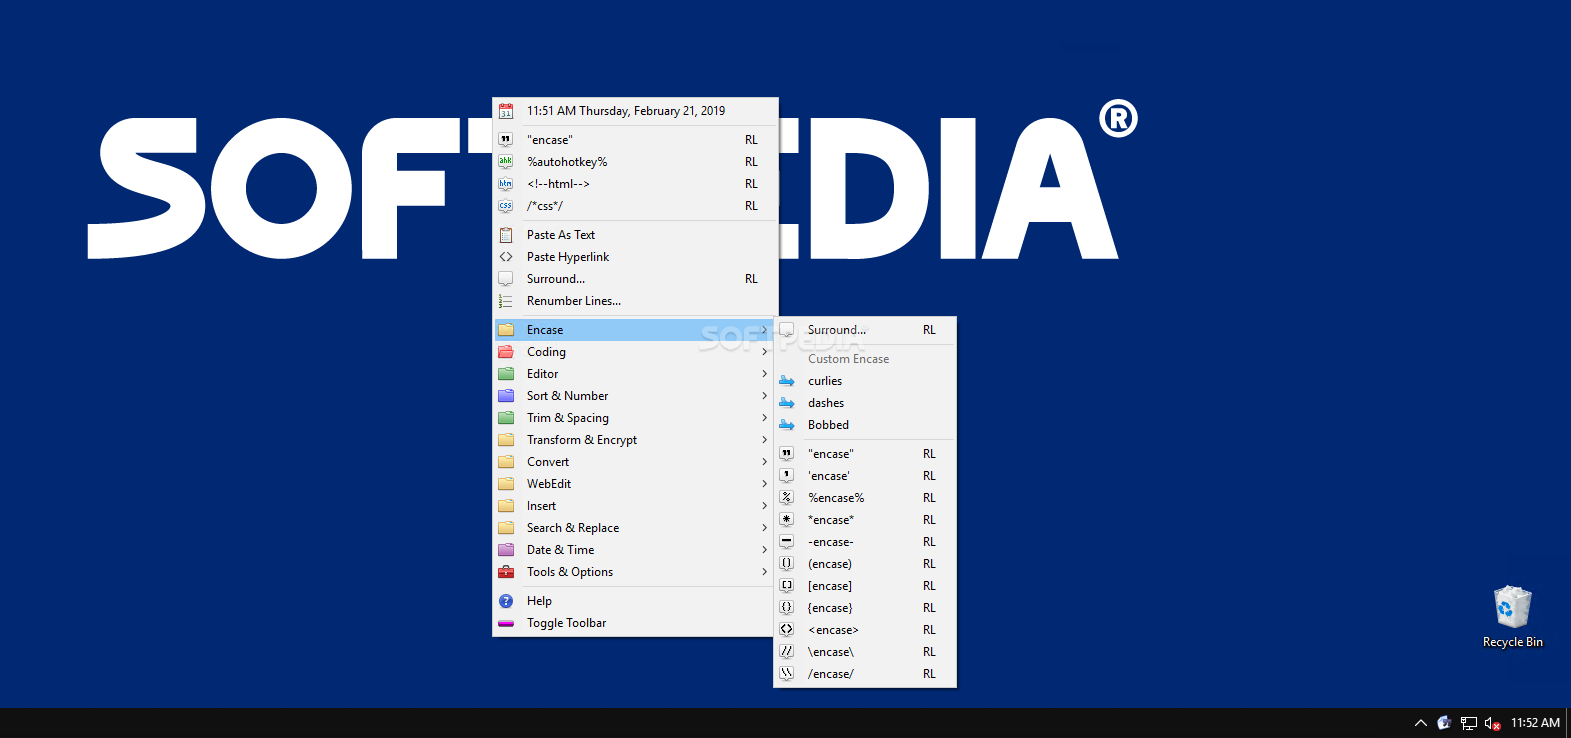This screenshot has height=738, width=1571.
Task: Click the blue Sort & Number folder icon
Action: coord(506,396)
